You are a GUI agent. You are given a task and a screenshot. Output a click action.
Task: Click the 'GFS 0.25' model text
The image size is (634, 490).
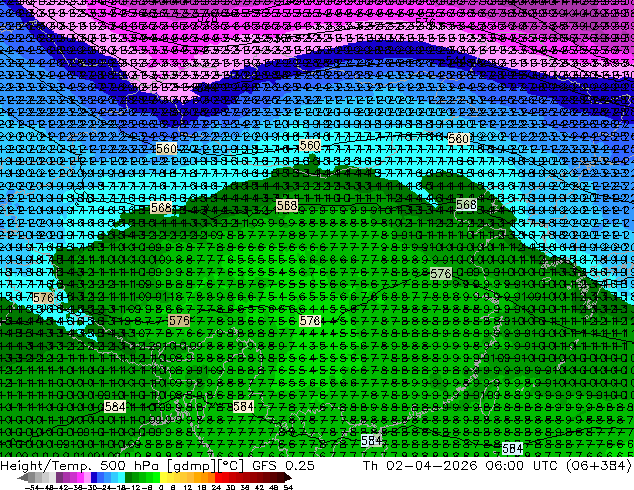pos(283,466)
